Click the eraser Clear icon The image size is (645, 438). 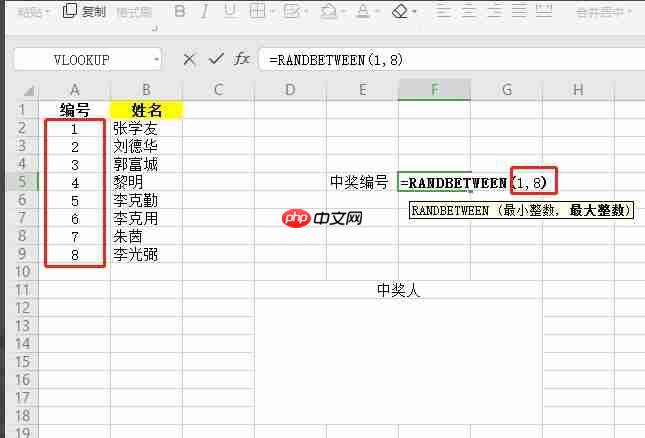399,12
